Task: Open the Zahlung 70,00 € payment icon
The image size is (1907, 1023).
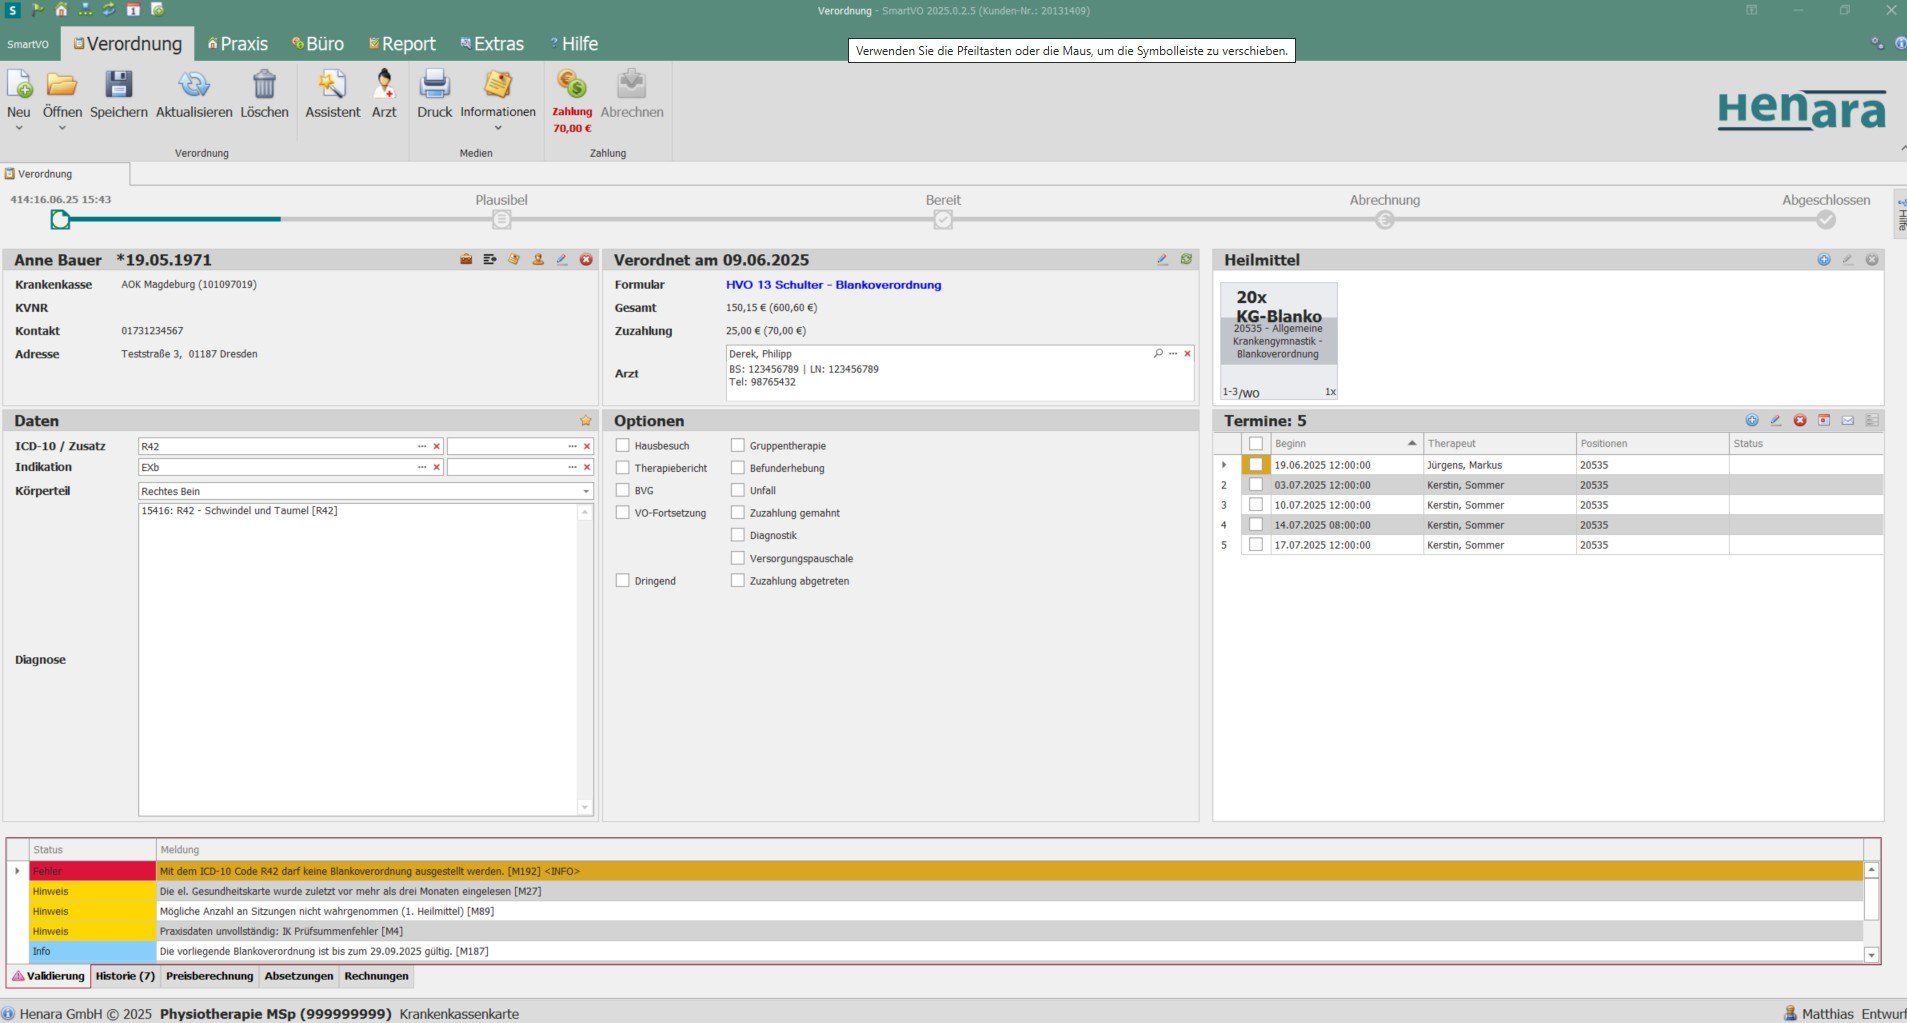Action: click(x=572, y=85)
